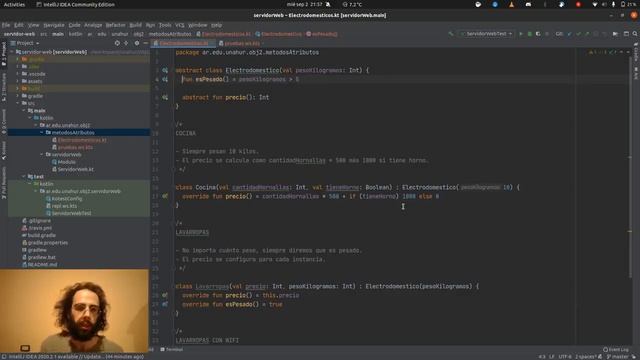Open the Project panel settings gear
640x360 pixels.
click(x=137, y=43)
